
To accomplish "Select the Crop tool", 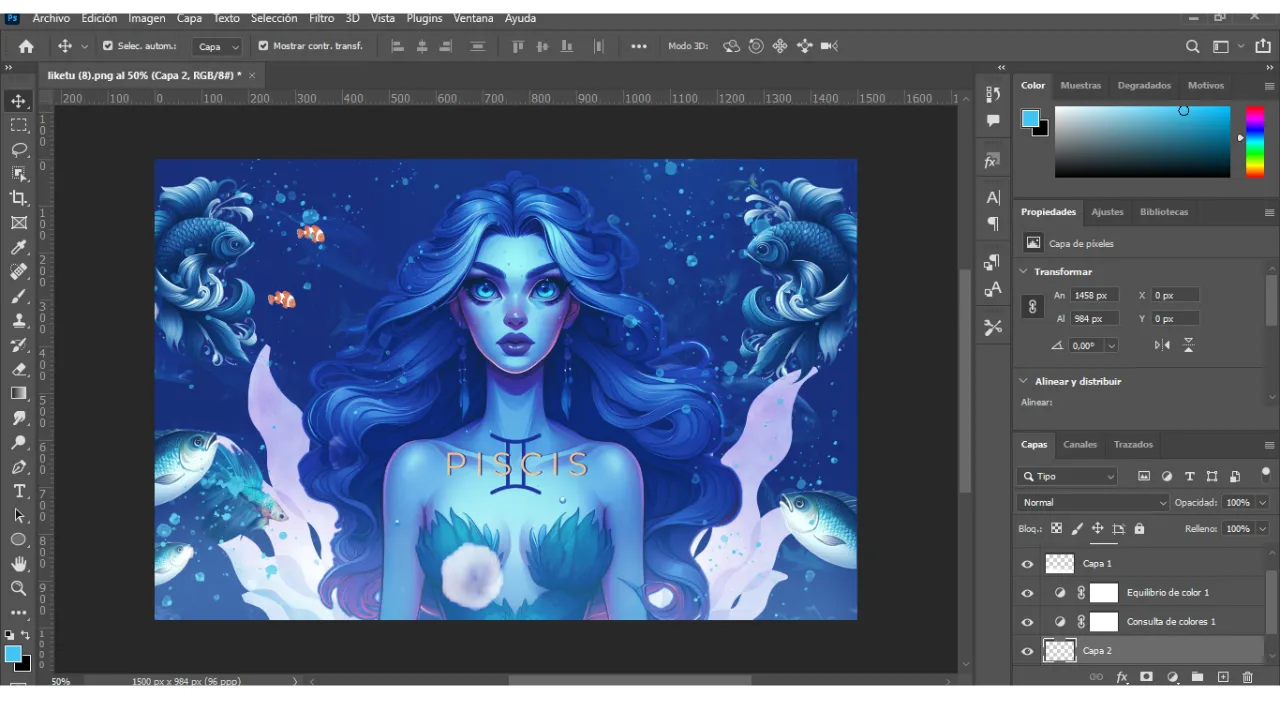I will (19, 198).
